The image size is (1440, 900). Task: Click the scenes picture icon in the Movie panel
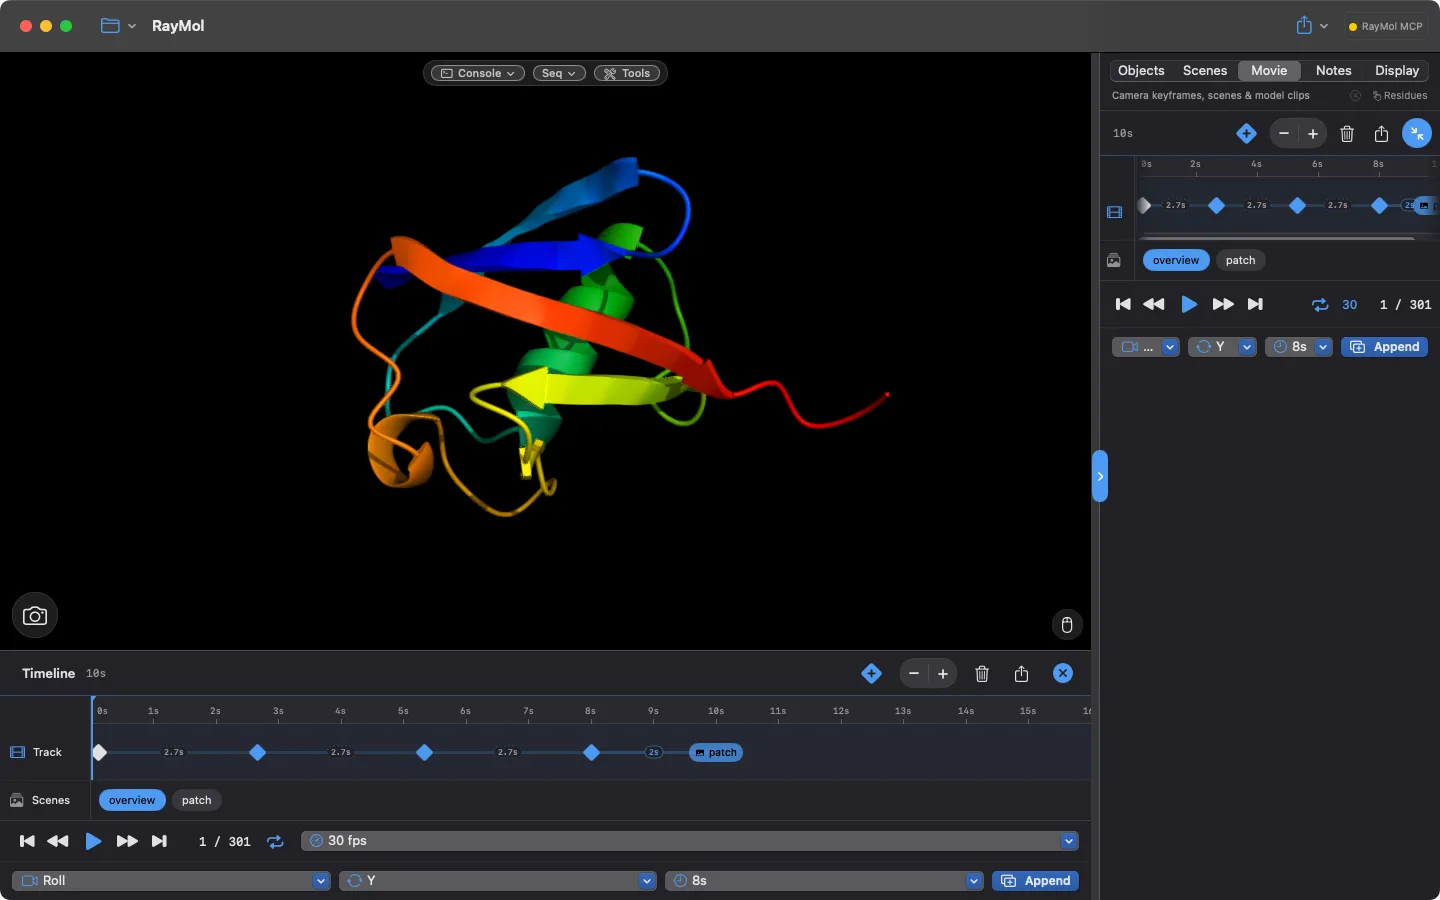(x=1114, y=260)
